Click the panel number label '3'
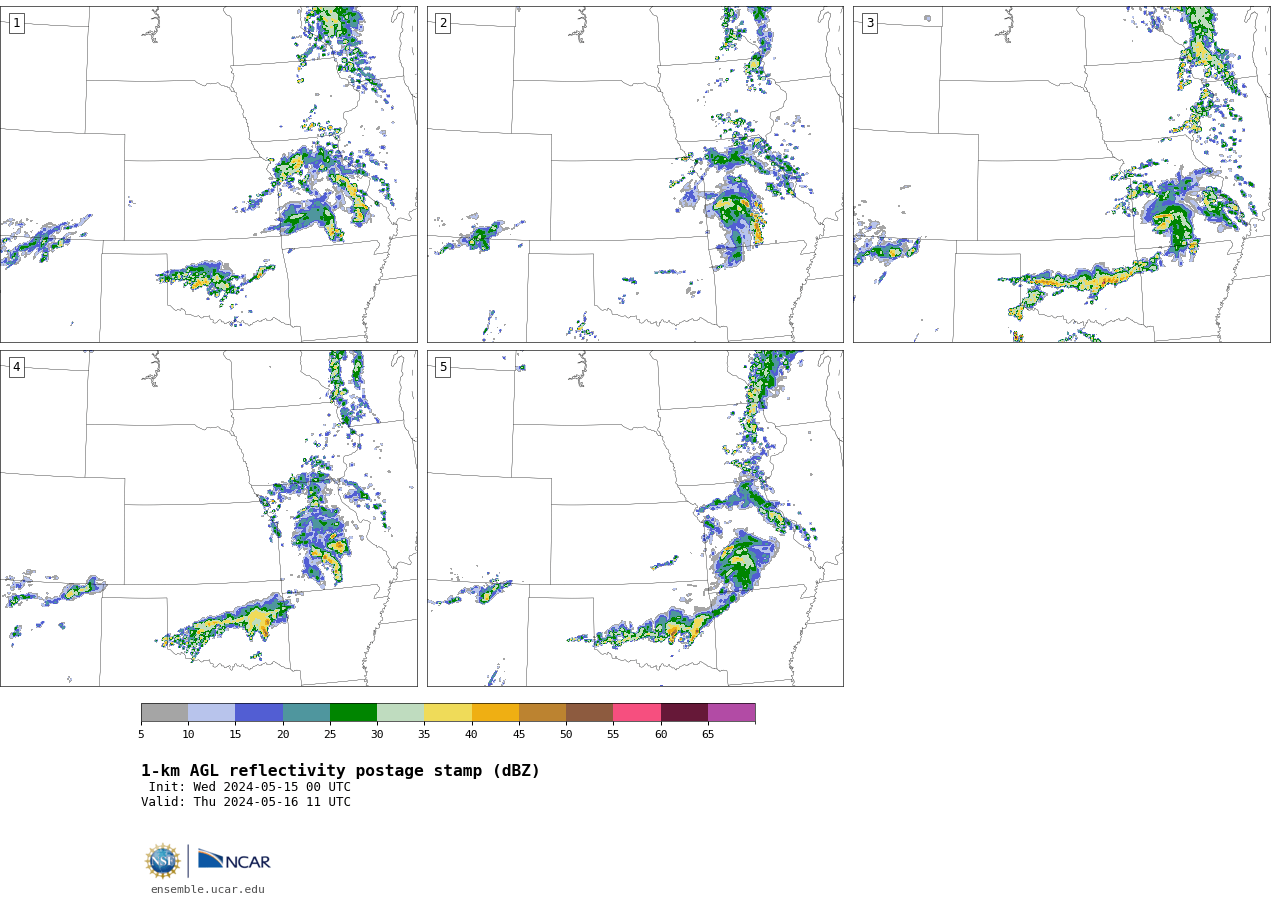Image resolution: width=1280 pixels, height=901 pixels. [869, 23]
